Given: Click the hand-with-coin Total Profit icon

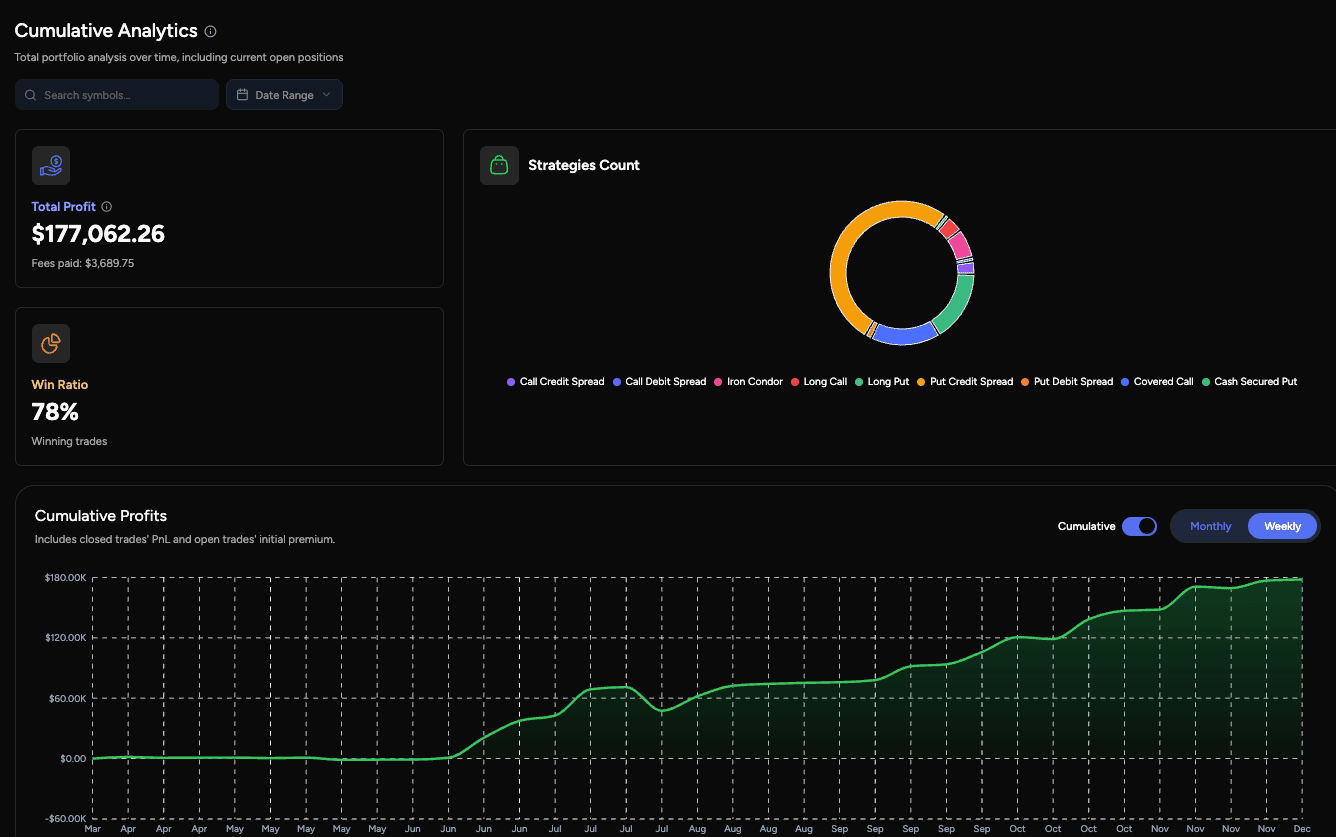Looking at the screenshot, I should 51,165.
